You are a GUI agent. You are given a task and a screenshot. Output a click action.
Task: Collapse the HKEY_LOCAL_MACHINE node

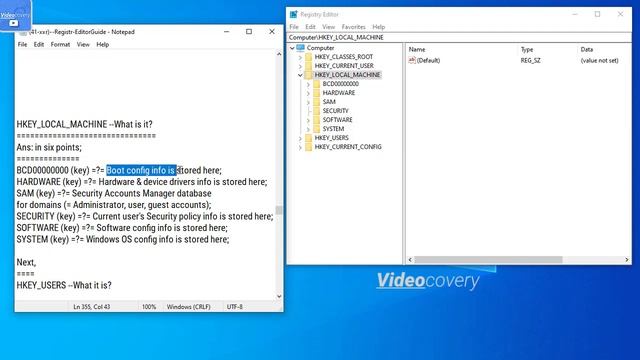tap(300, 75)
